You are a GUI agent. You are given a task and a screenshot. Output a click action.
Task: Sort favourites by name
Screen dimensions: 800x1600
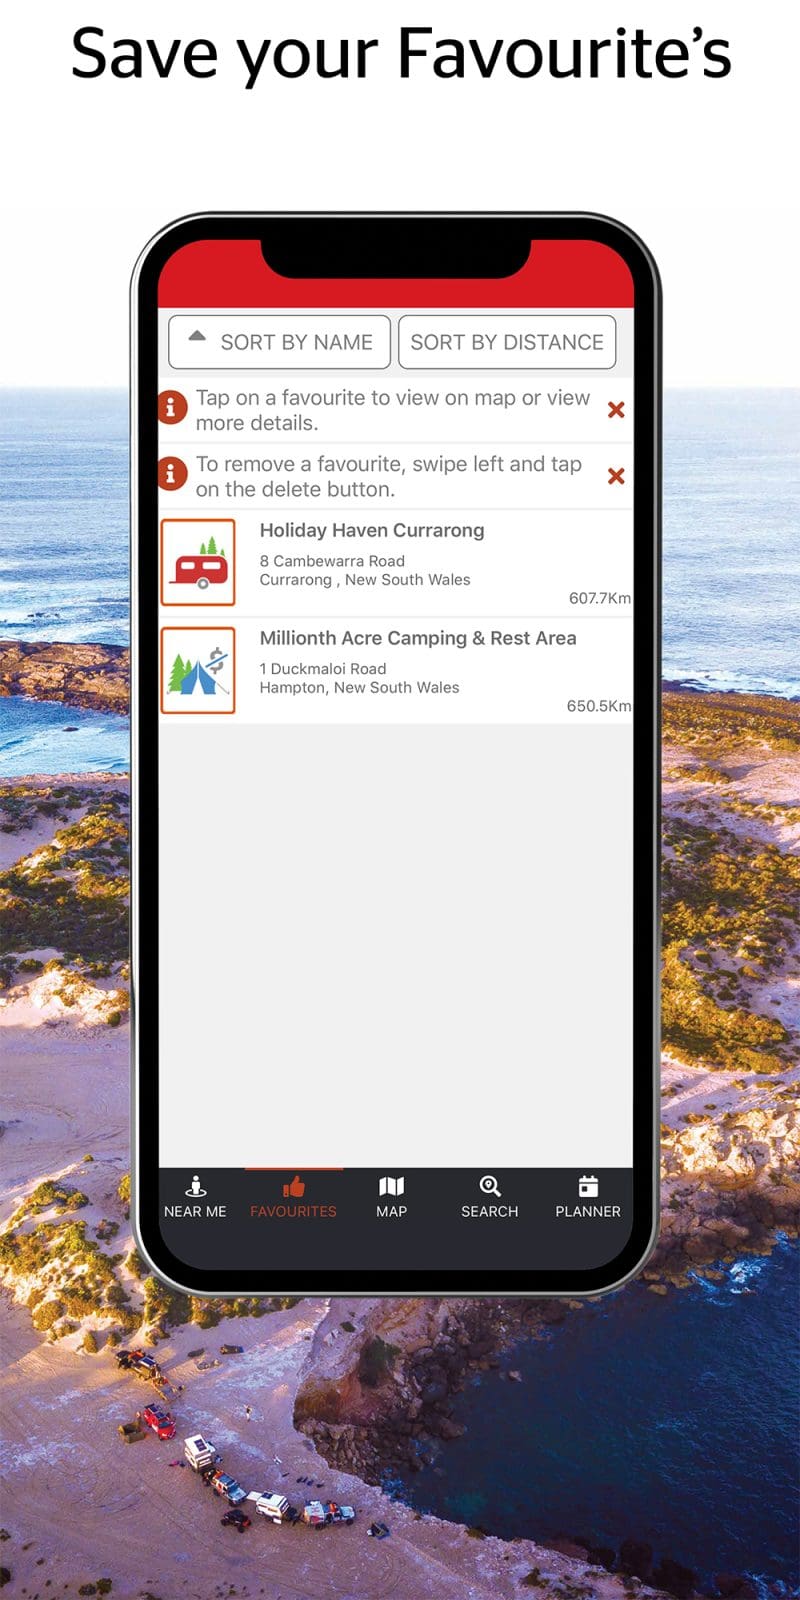coord(295,342)
